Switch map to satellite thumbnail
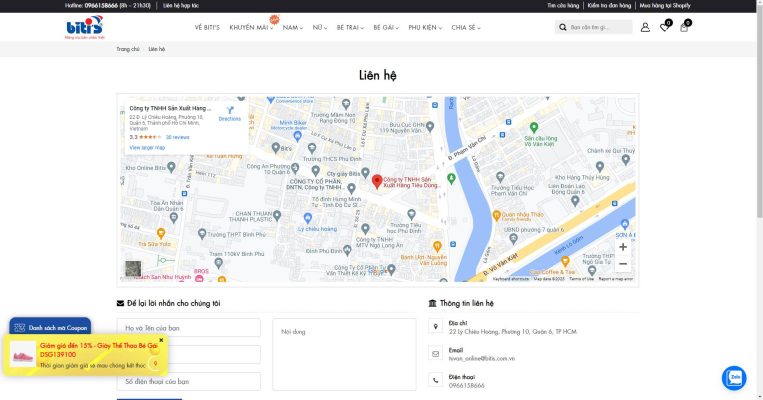Image resolution: width=763 pixels, height=400 pixels. pyautogui.click(x=133, y=268)
